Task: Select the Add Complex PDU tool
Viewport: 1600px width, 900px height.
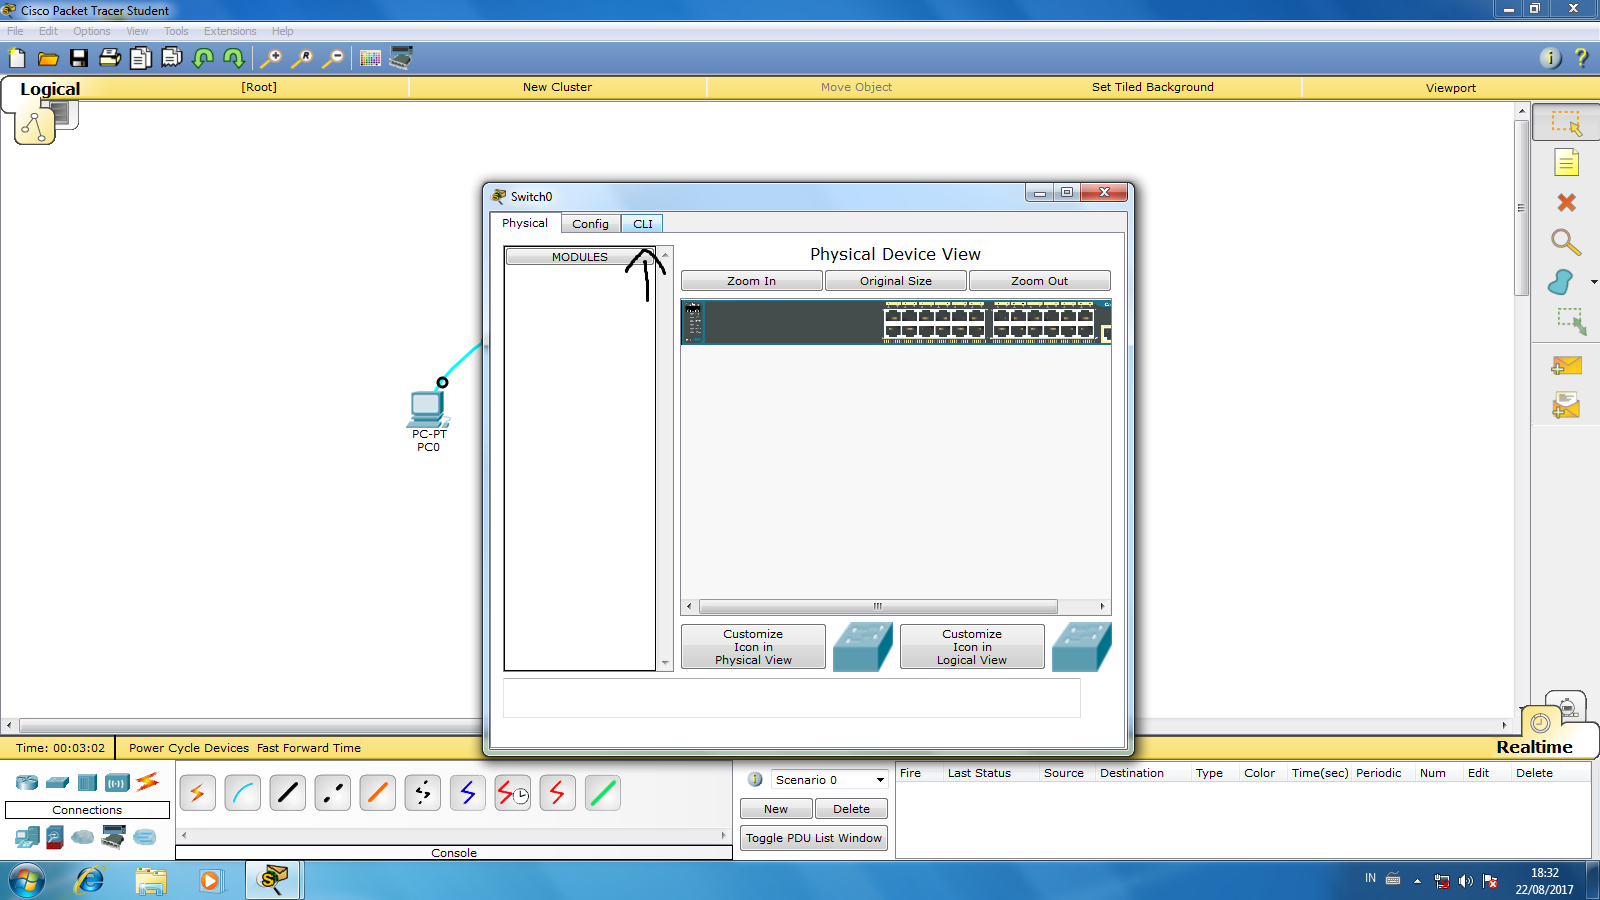Action: point(1565,404)
